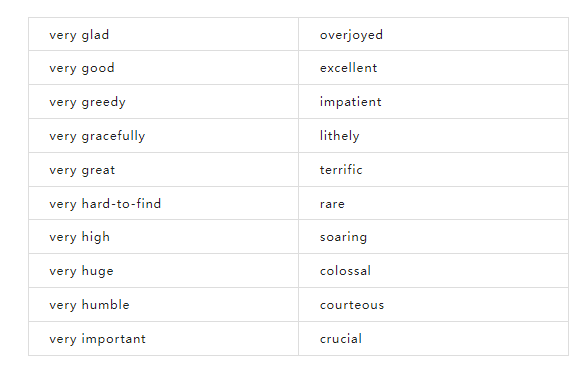Select the word 'rare'

332,204
